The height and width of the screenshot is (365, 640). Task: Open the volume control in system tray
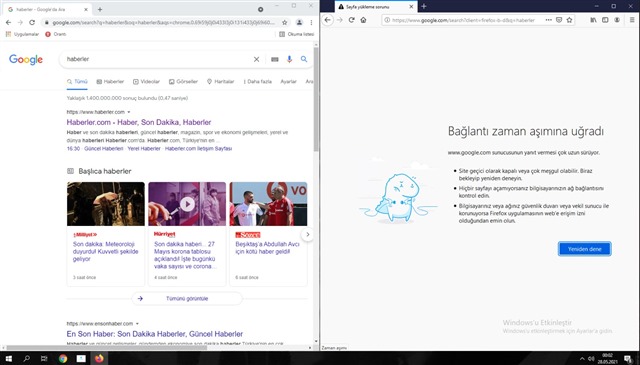pos(591,359)
